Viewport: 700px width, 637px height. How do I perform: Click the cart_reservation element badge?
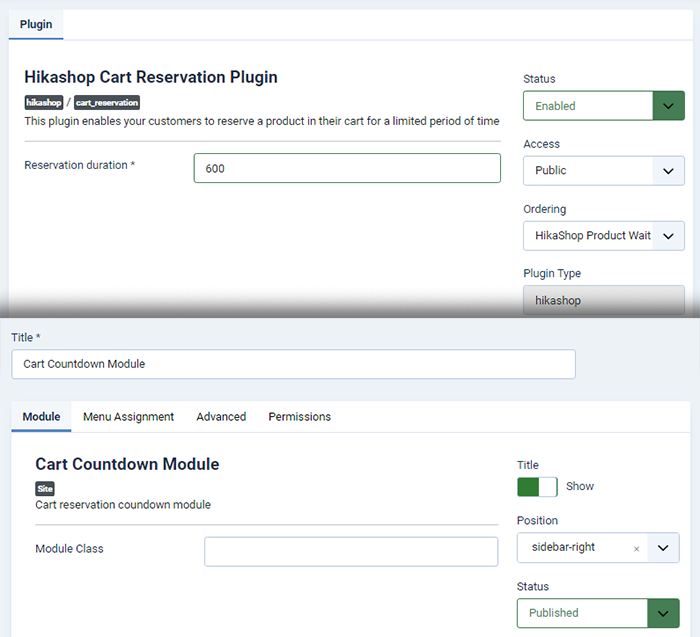click(x=107, y=102)
